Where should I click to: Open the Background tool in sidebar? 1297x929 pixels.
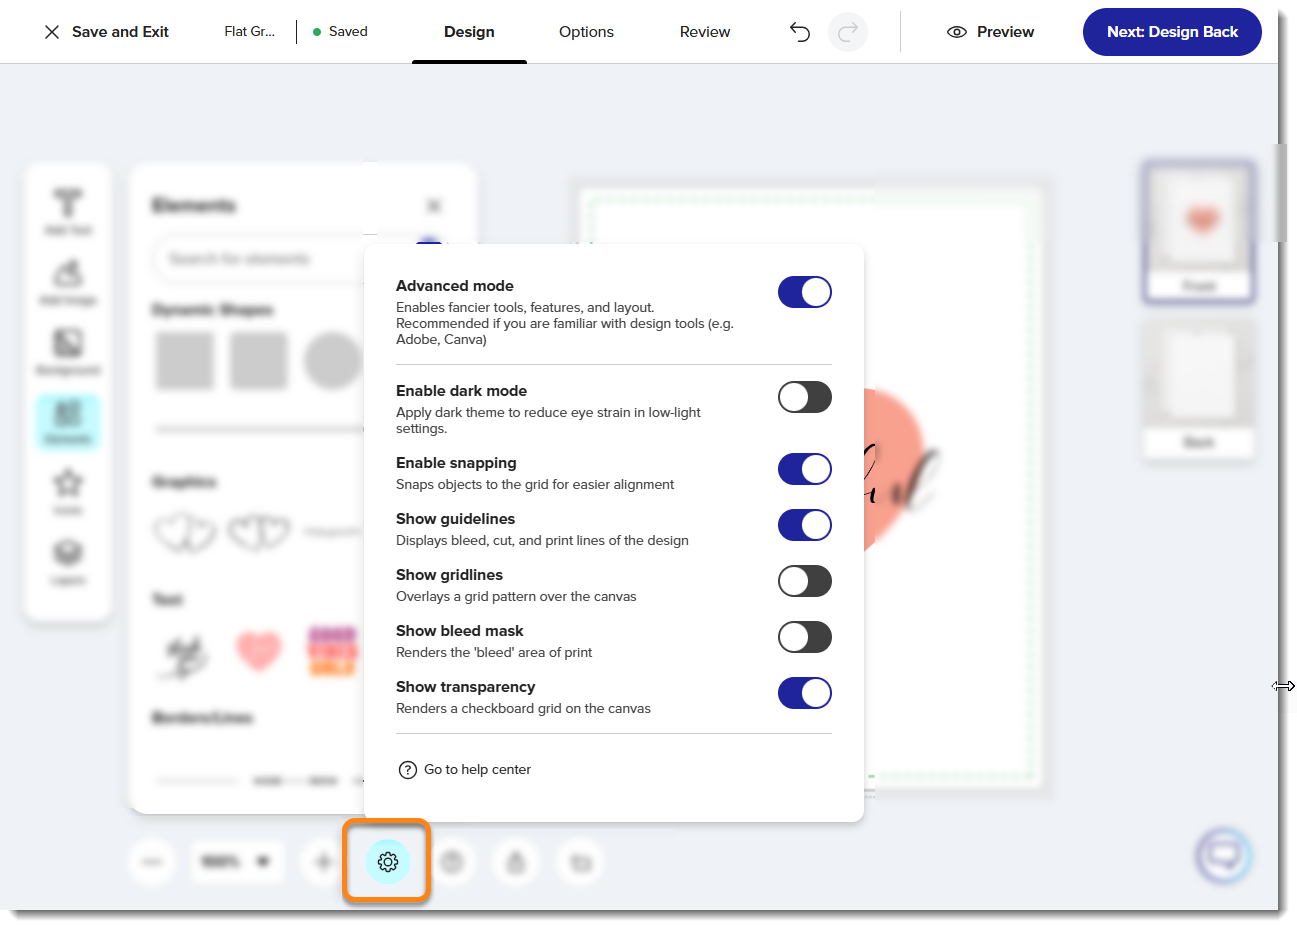(68, 351)
